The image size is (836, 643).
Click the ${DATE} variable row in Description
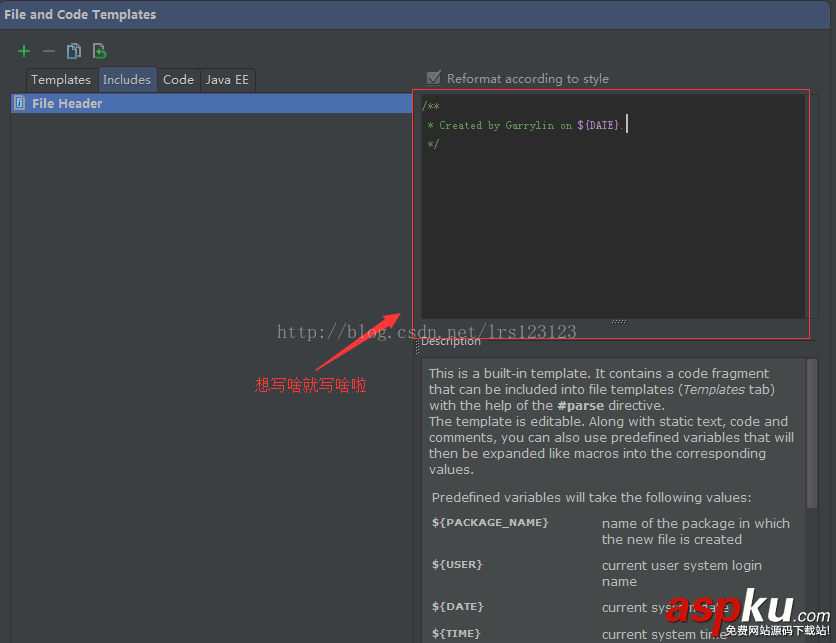coord(457,606)
